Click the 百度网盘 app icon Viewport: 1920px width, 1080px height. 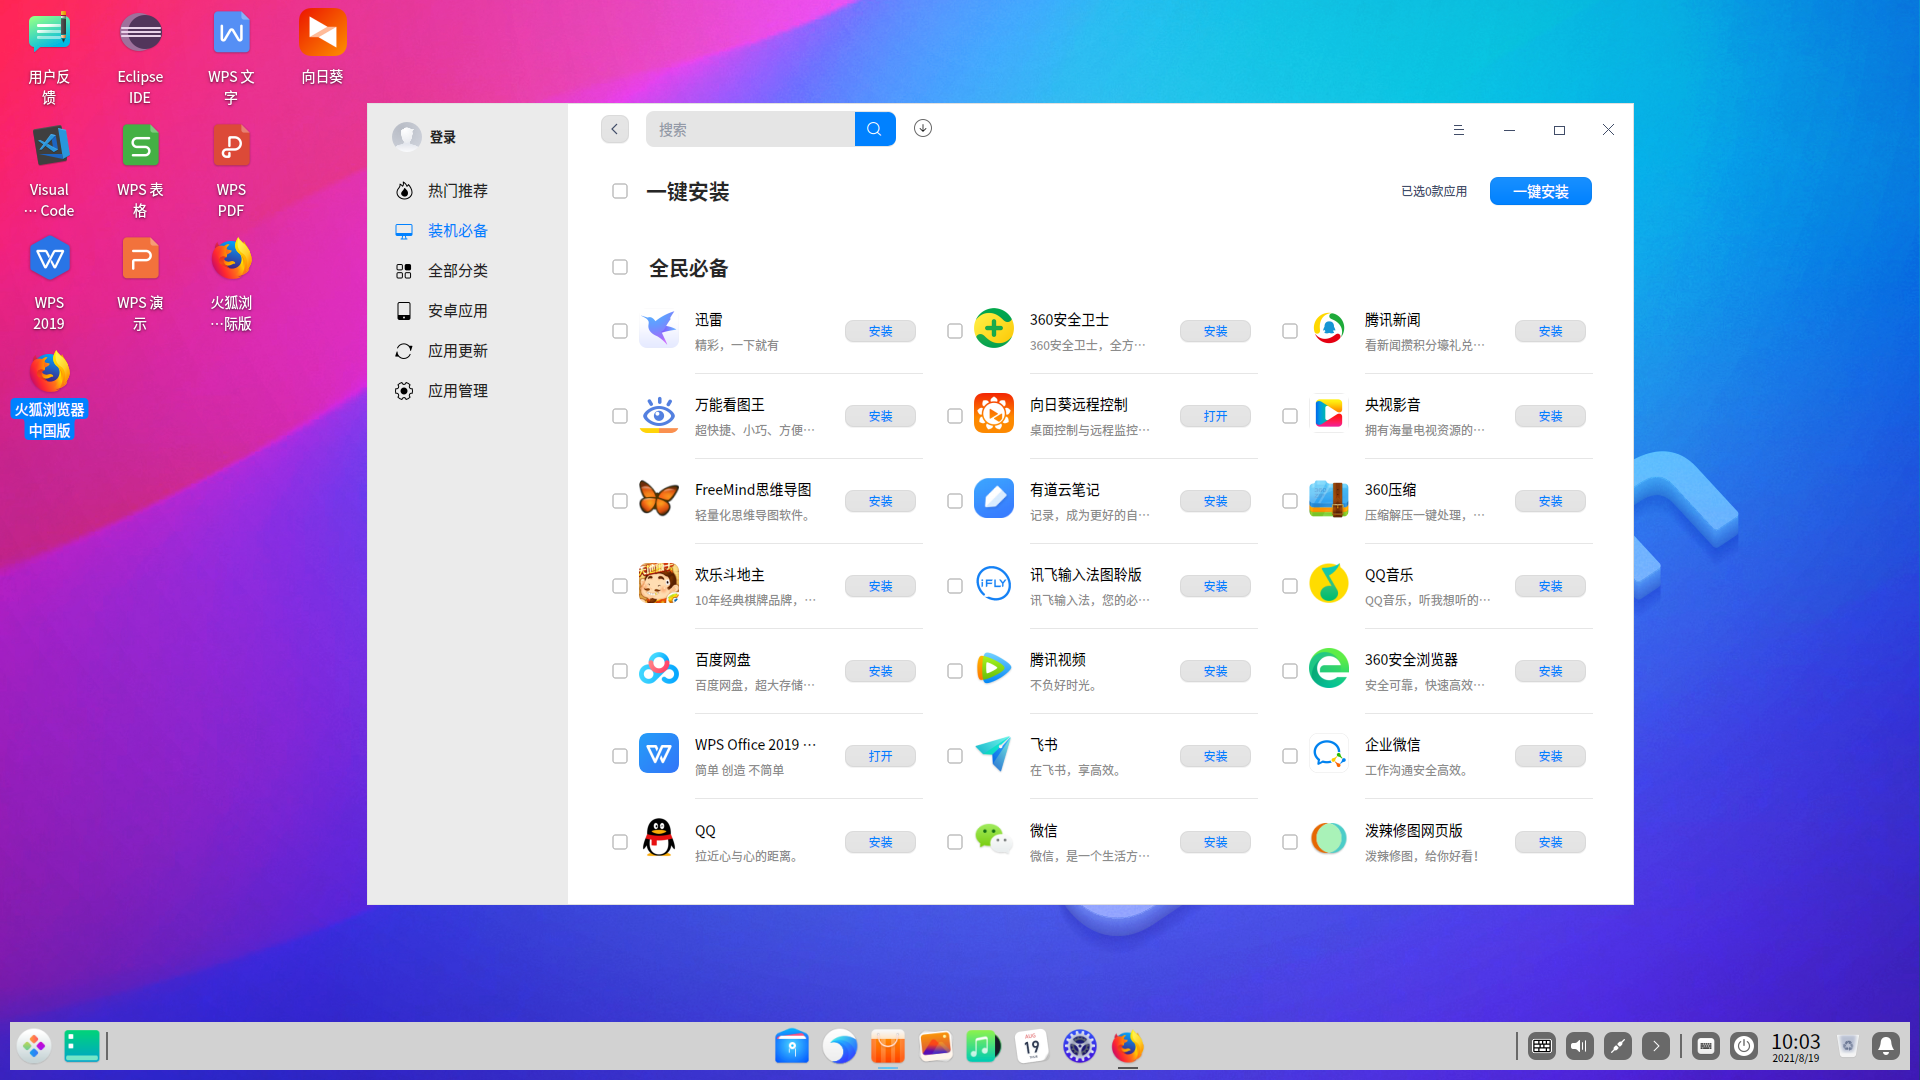658,669
